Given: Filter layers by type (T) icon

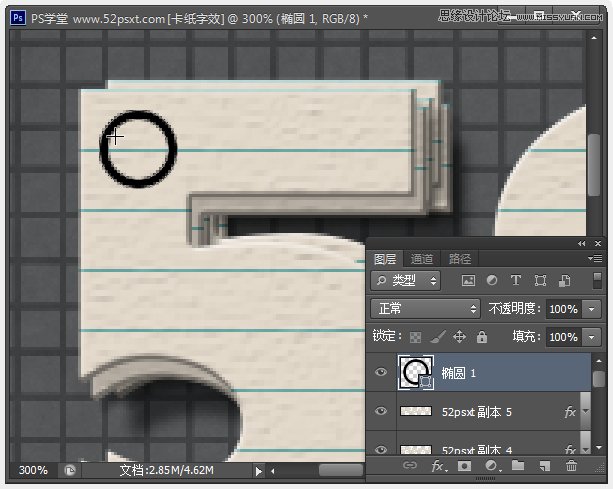Looking at the screenshot, I should click(516, 280).
